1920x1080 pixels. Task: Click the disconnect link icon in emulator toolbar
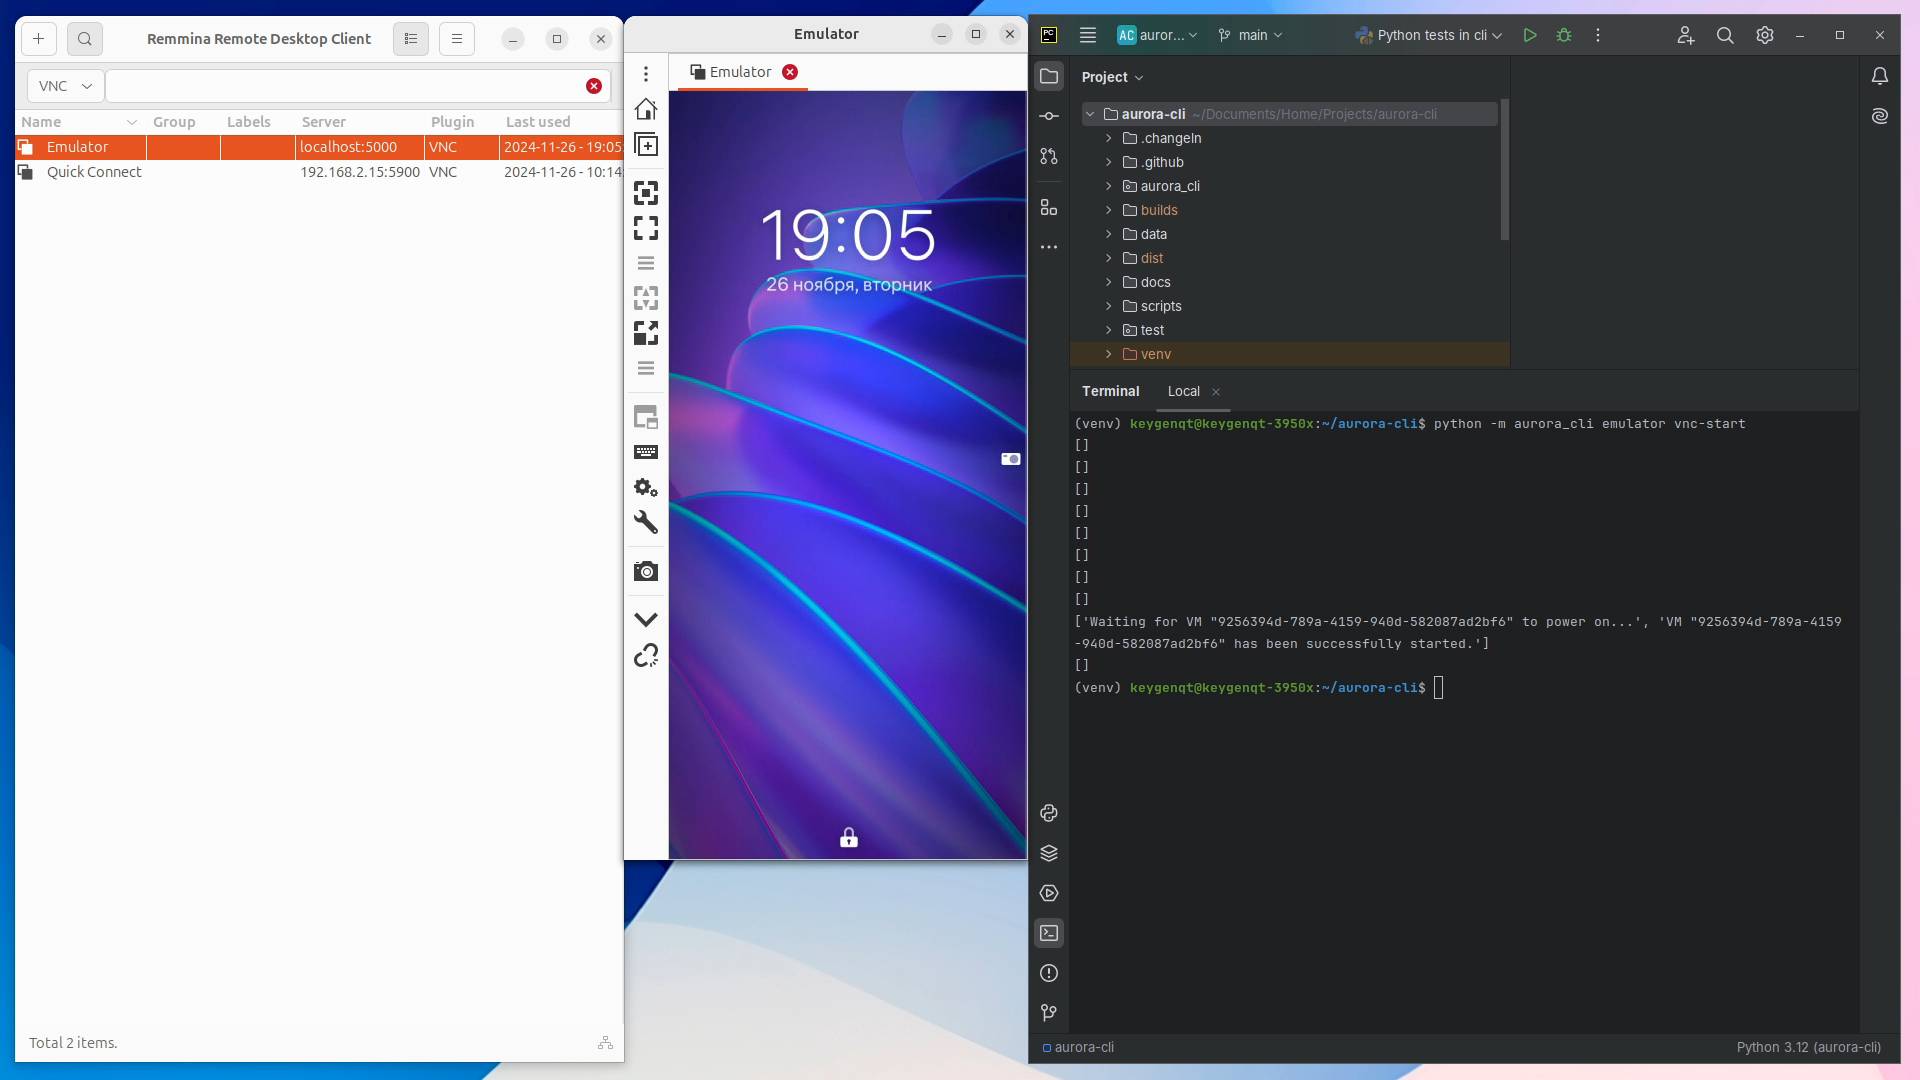[646, 656]
